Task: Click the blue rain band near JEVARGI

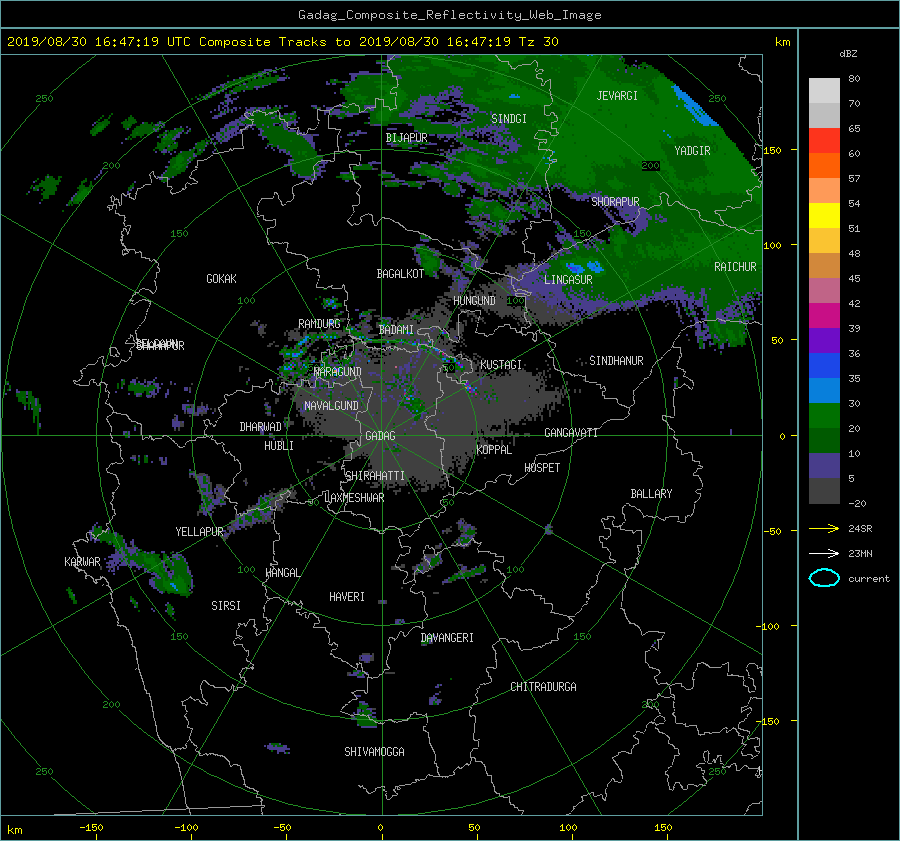Action: point(695,106)
